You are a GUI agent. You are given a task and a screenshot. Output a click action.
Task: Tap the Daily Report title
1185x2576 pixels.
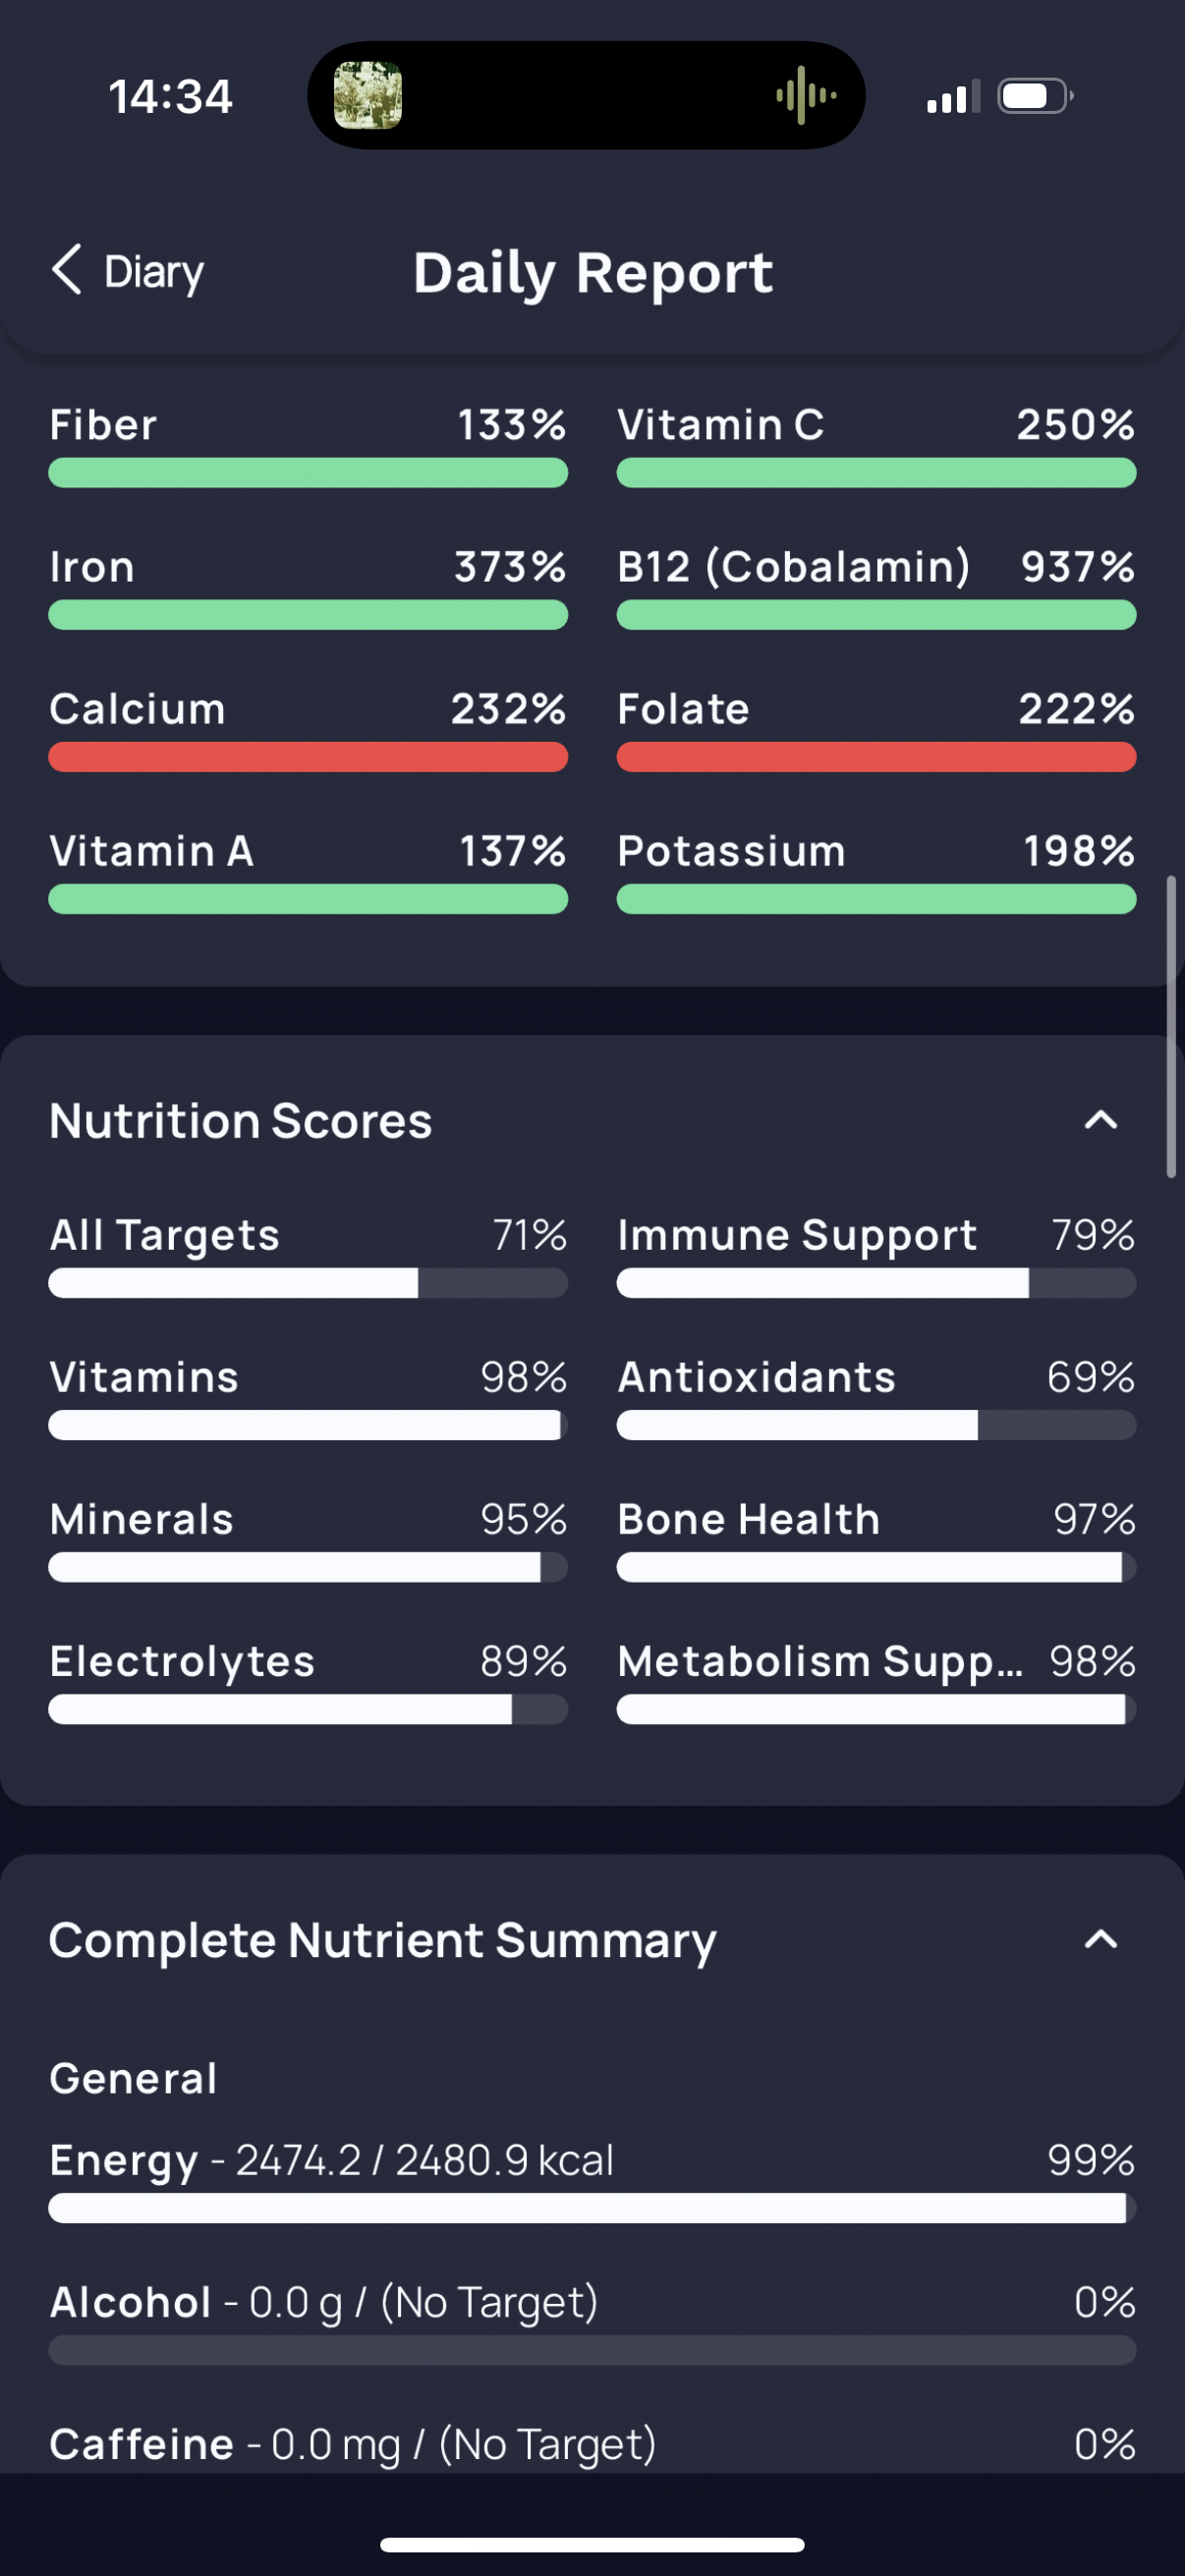(x=593, y=272)
